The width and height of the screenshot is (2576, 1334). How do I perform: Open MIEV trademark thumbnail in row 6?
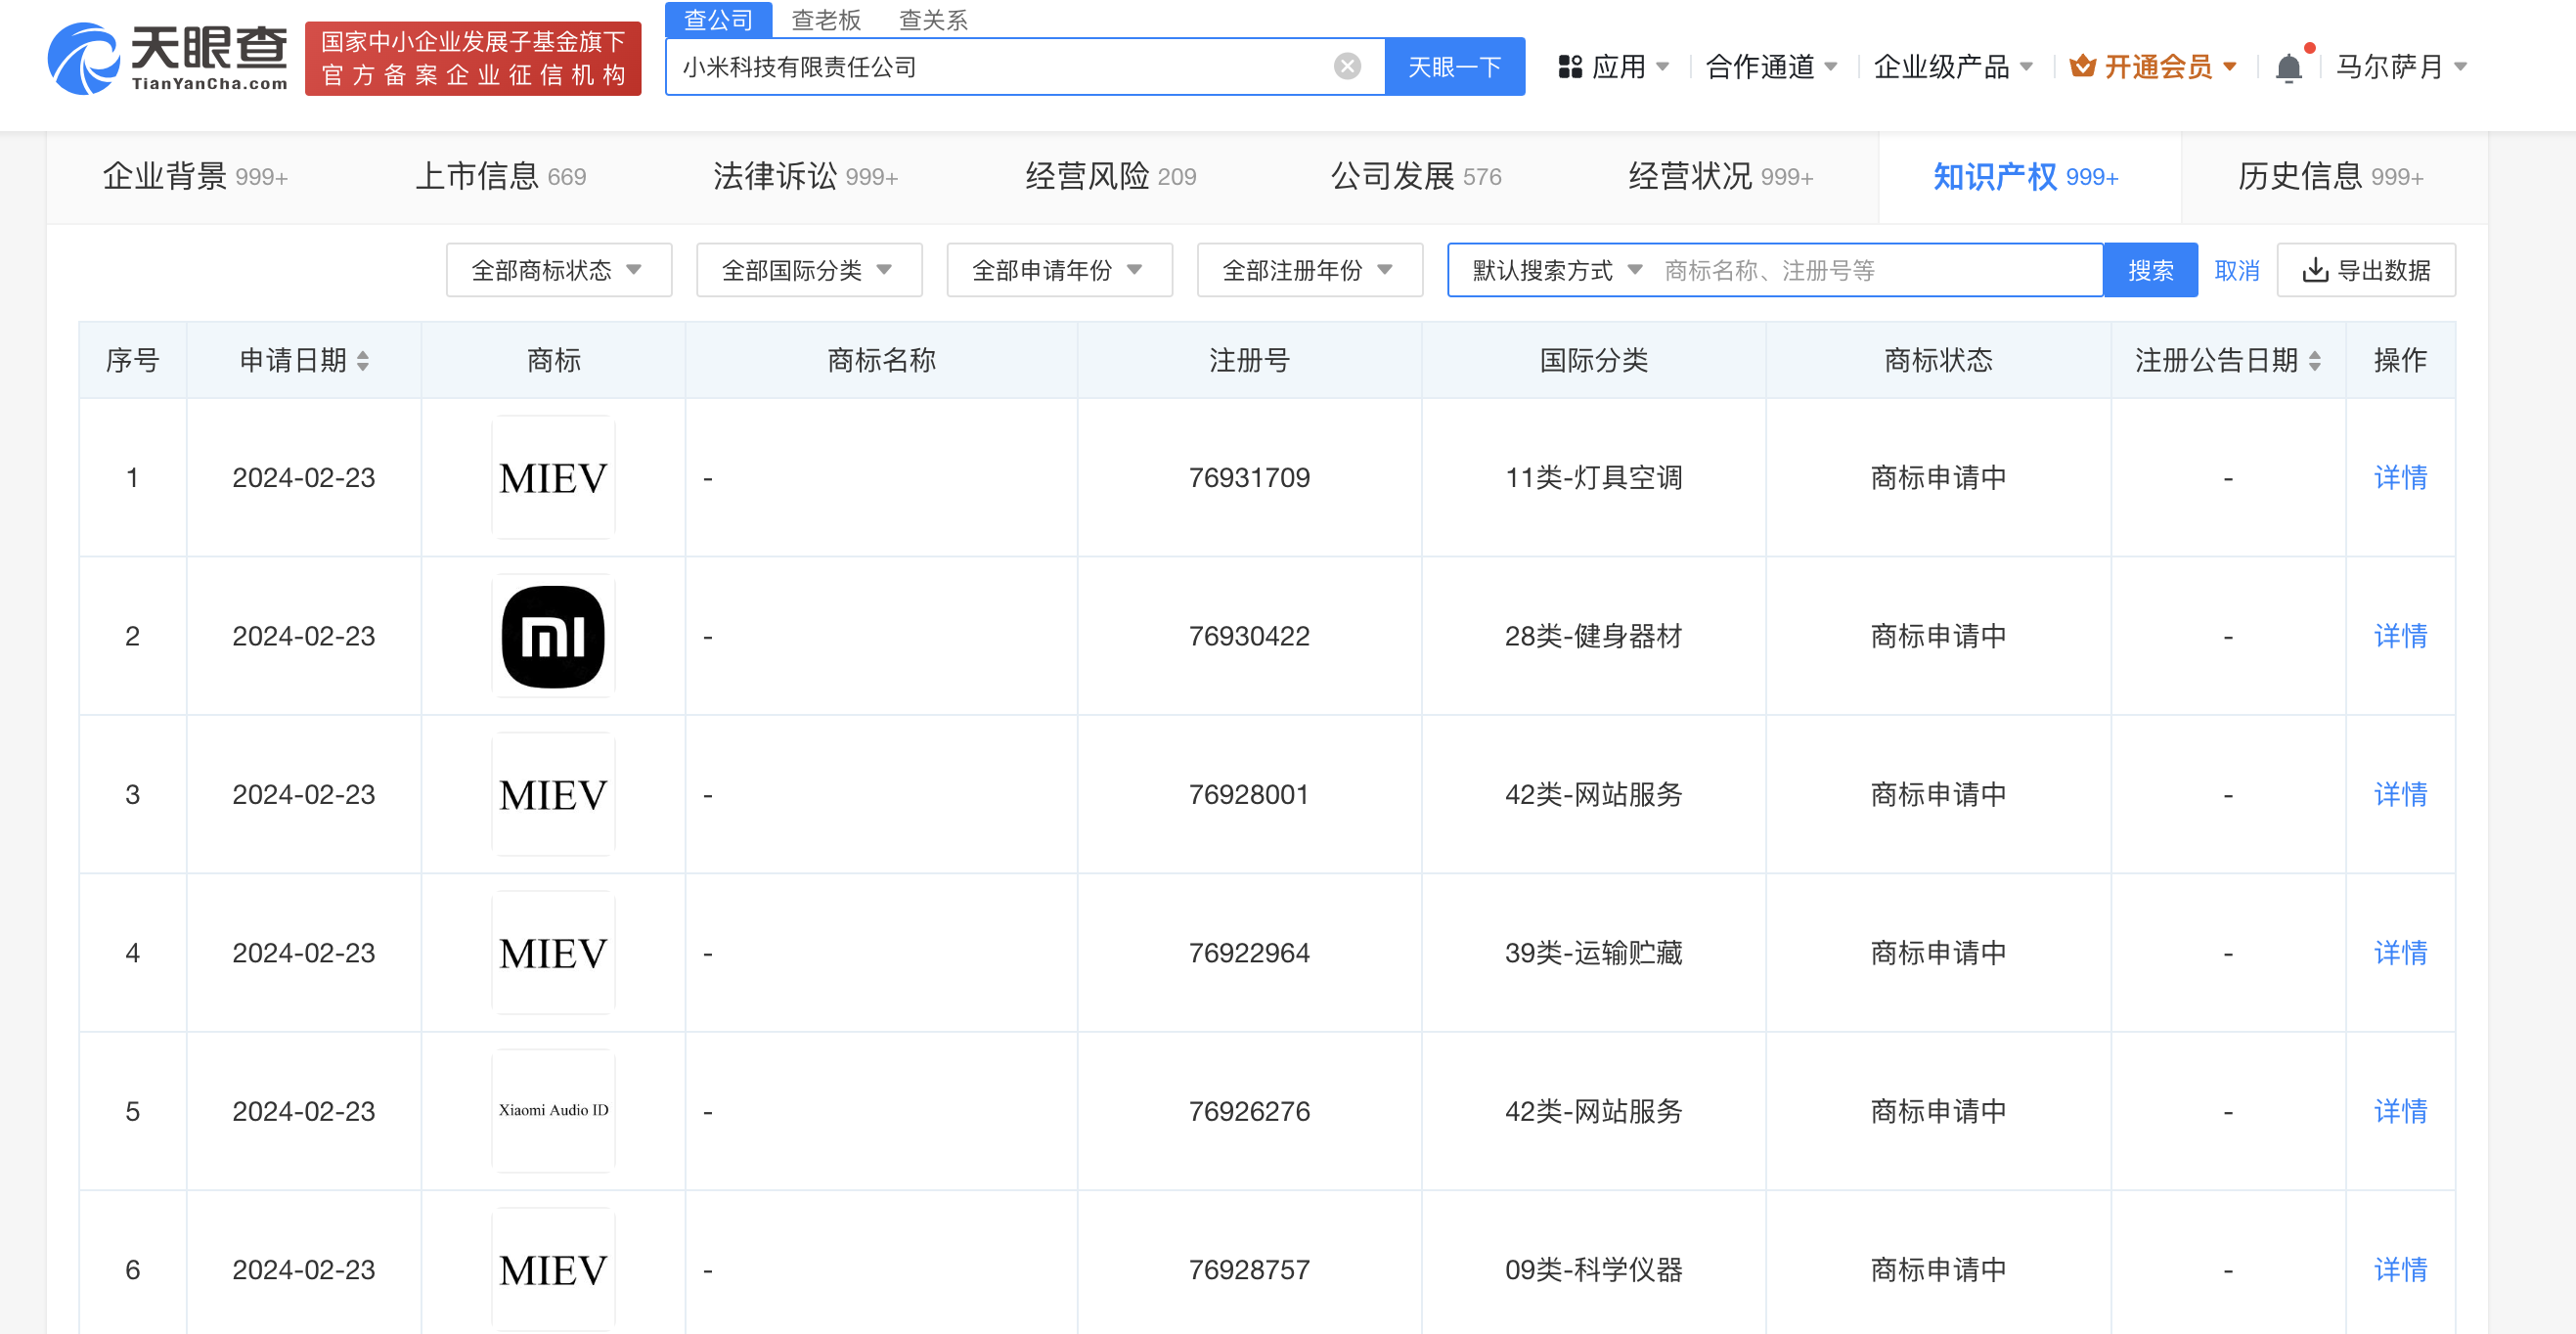[553, 1270]
